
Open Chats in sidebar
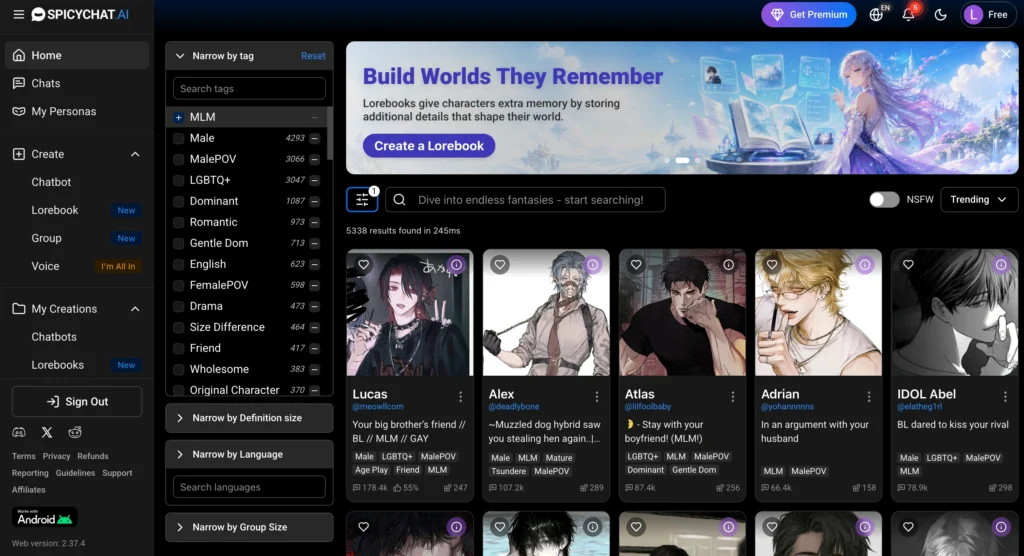(76, 84)
